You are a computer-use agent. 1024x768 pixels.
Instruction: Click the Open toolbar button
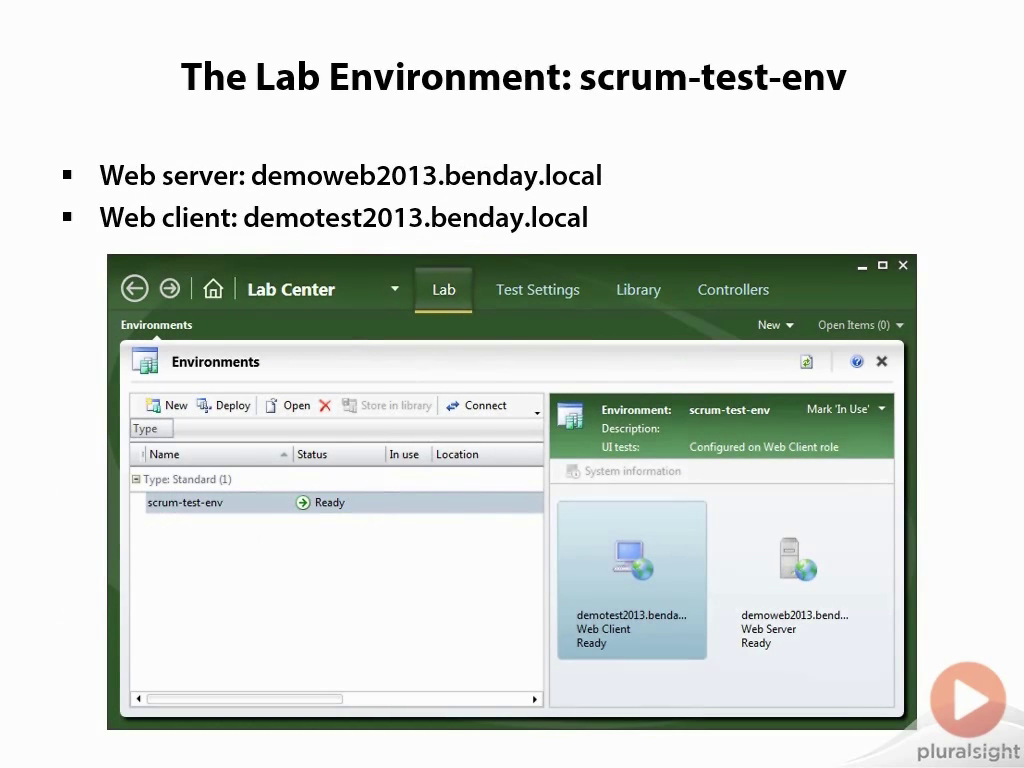pos(287,406)
